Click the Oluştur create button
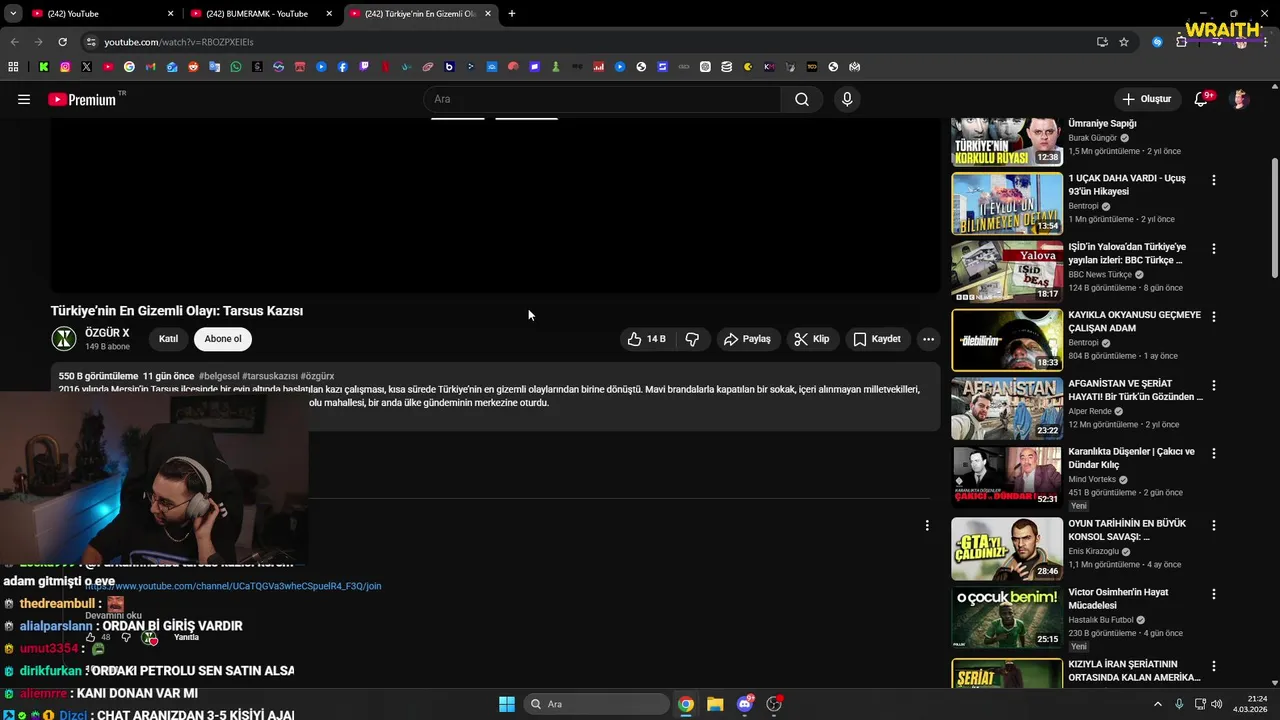1280x720 pixels. click(x=1147, y=99)
